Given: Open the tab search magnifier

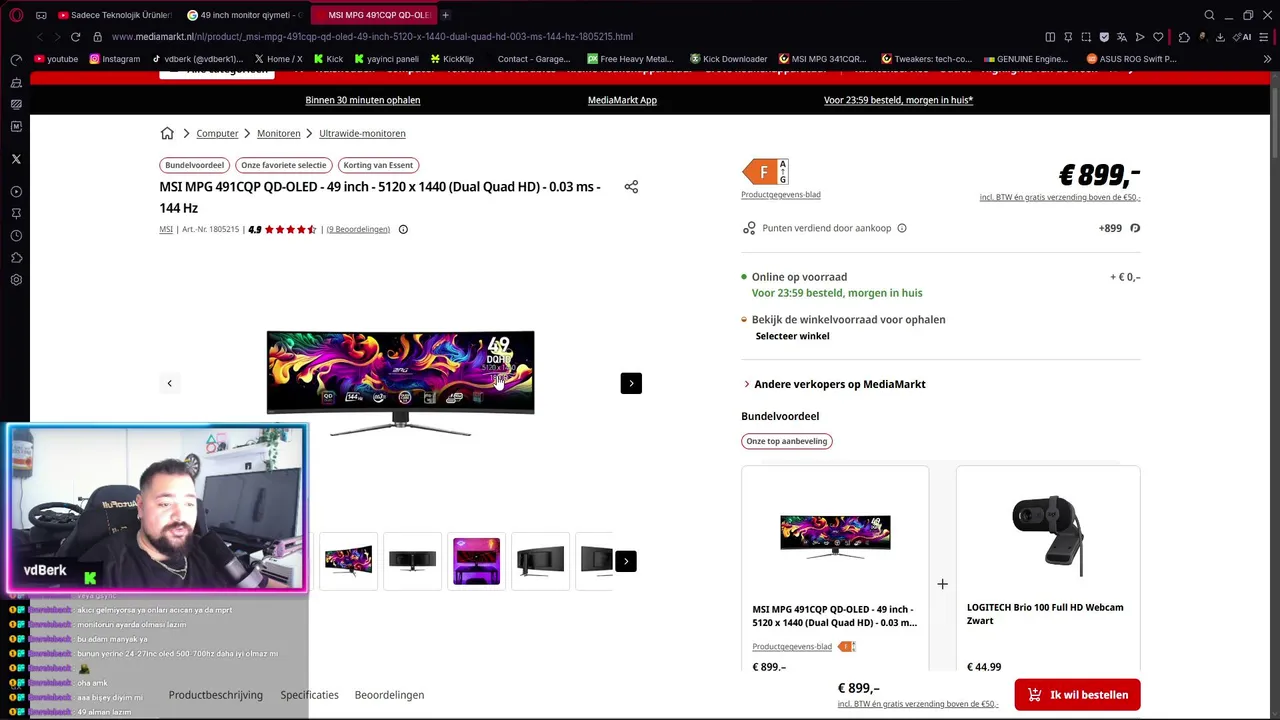Looking at the screenshot, I should 1209,15.
